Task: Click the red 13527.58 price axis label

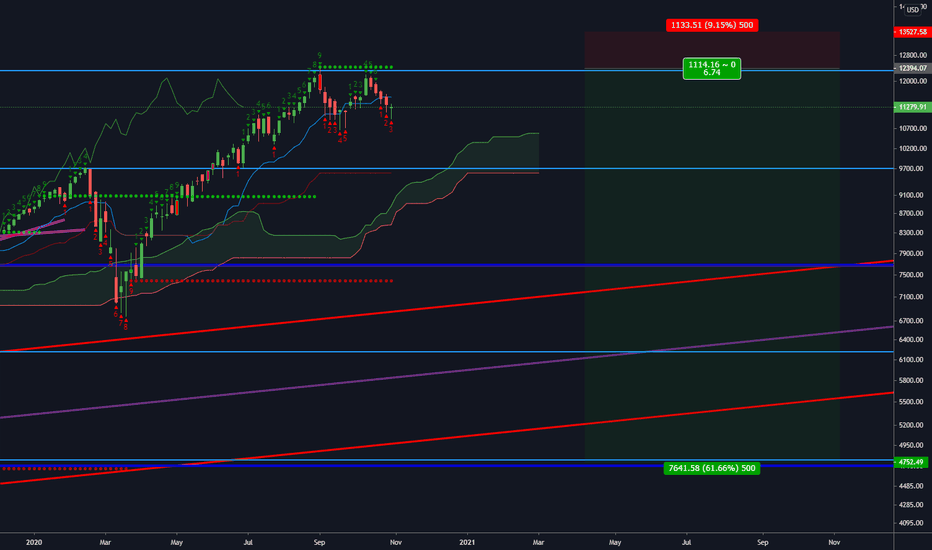Action: click(912, 32)
